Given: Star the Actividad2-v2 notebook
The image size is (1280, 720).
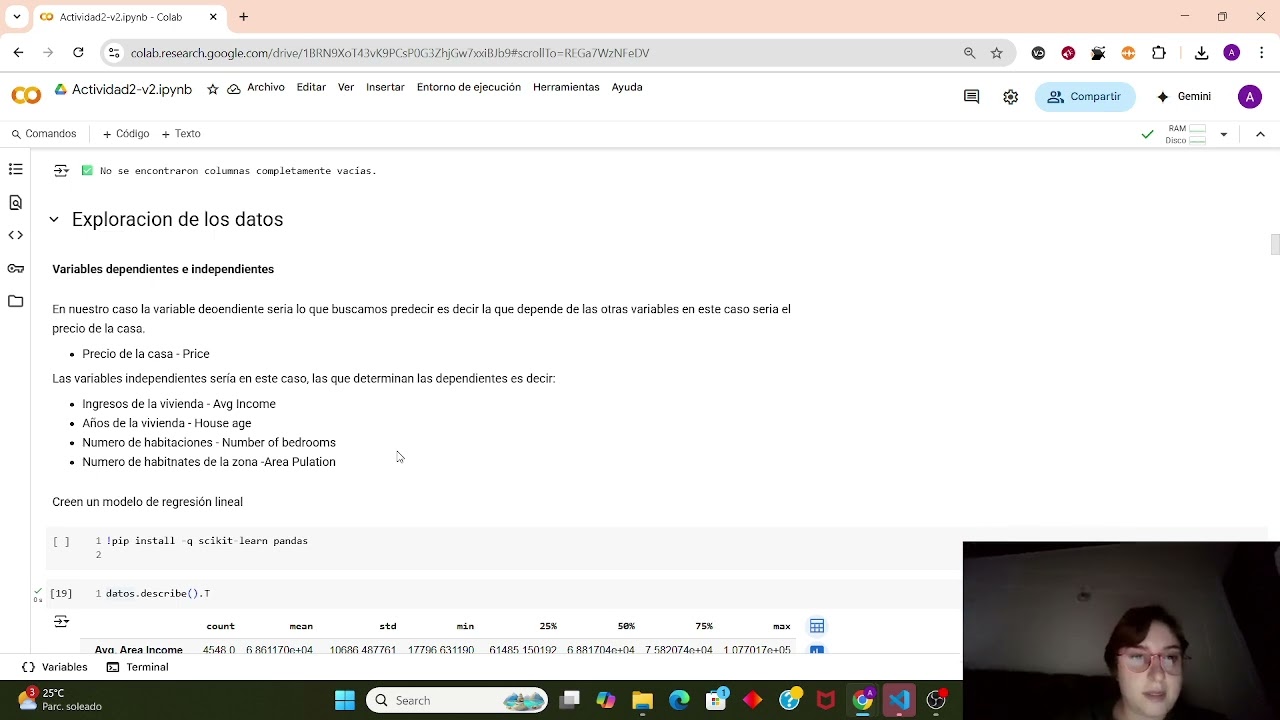Looking at the screenshot, I should pos(212,89).
